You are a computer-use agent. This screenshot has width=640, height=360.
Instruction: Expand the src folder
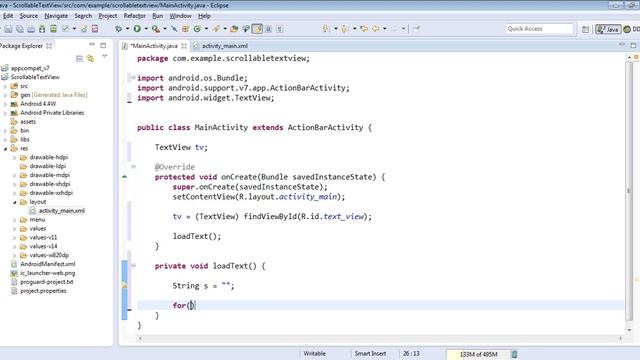click(x=5, y=86)
